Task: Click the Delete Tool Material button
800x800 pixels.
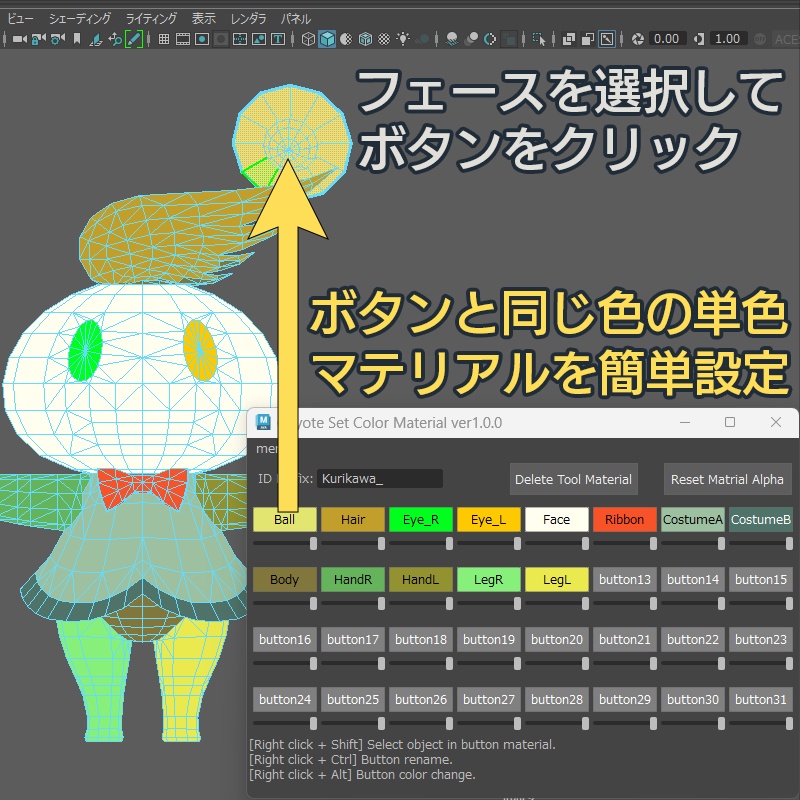Action: (573, 479)
